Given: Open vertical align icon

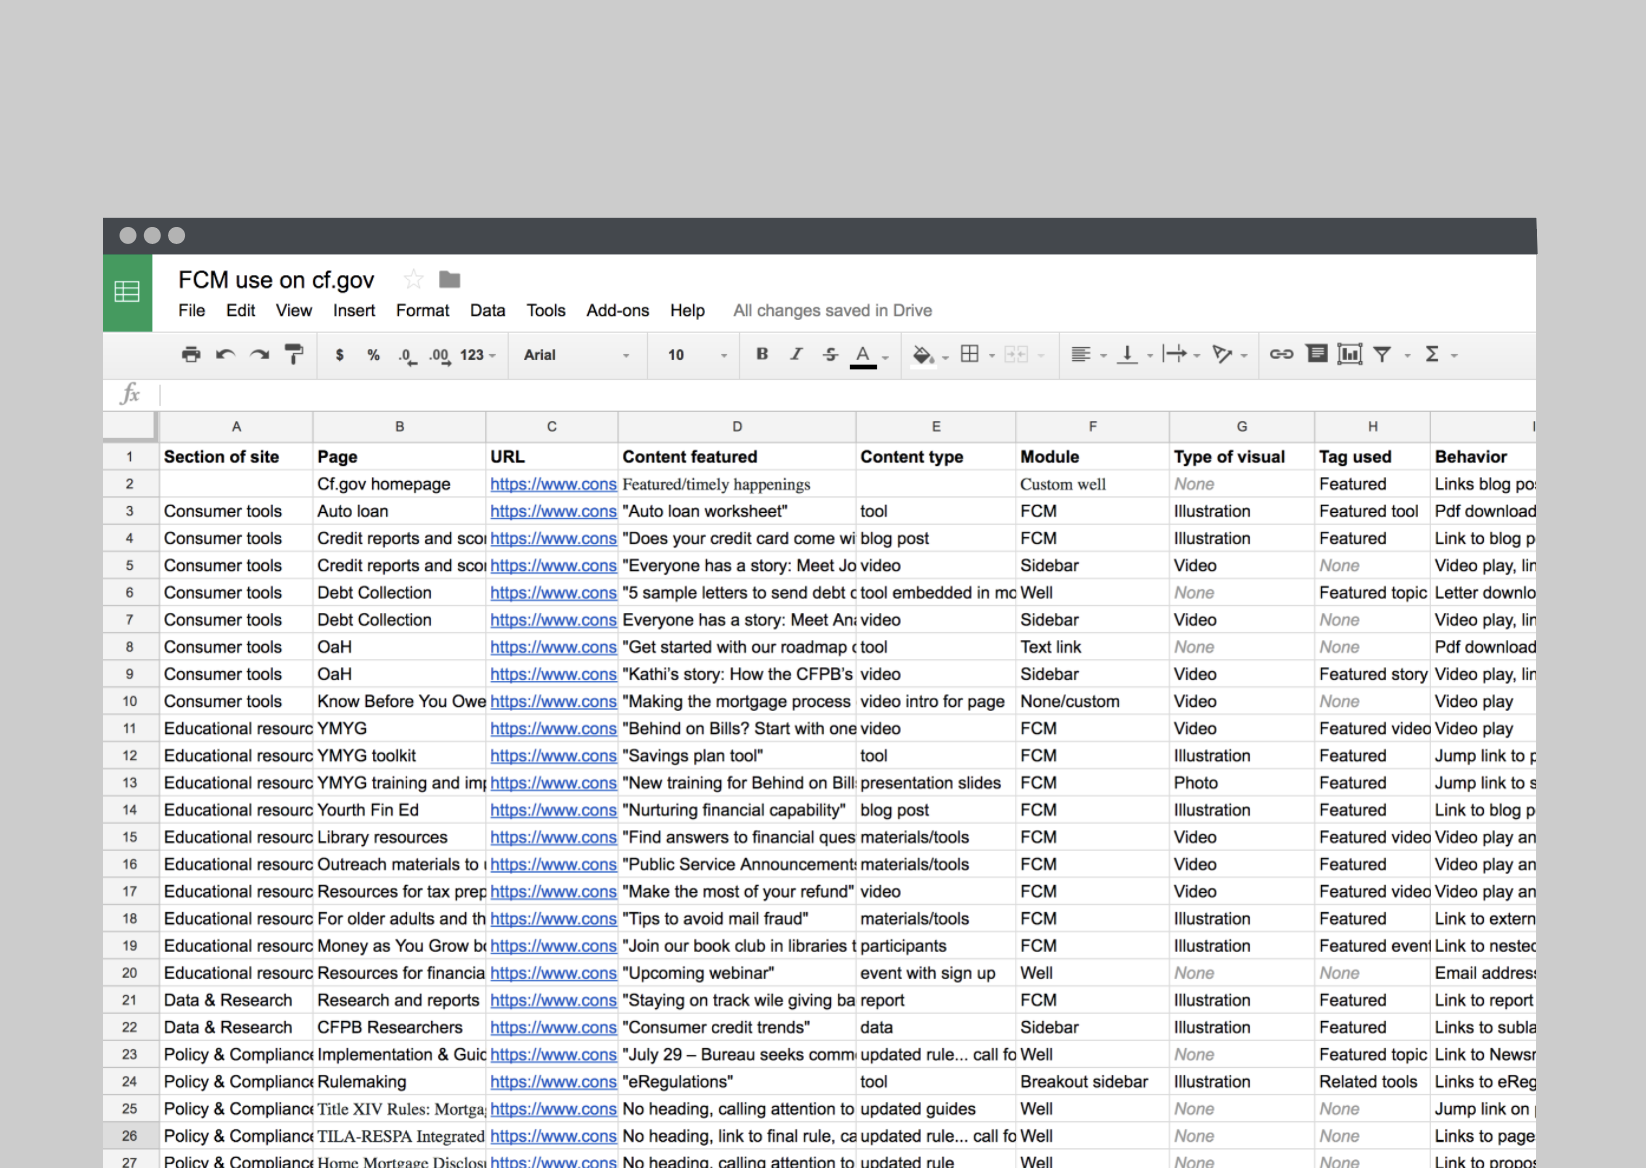Looking at the screenshot, I should click(1127, 354).
